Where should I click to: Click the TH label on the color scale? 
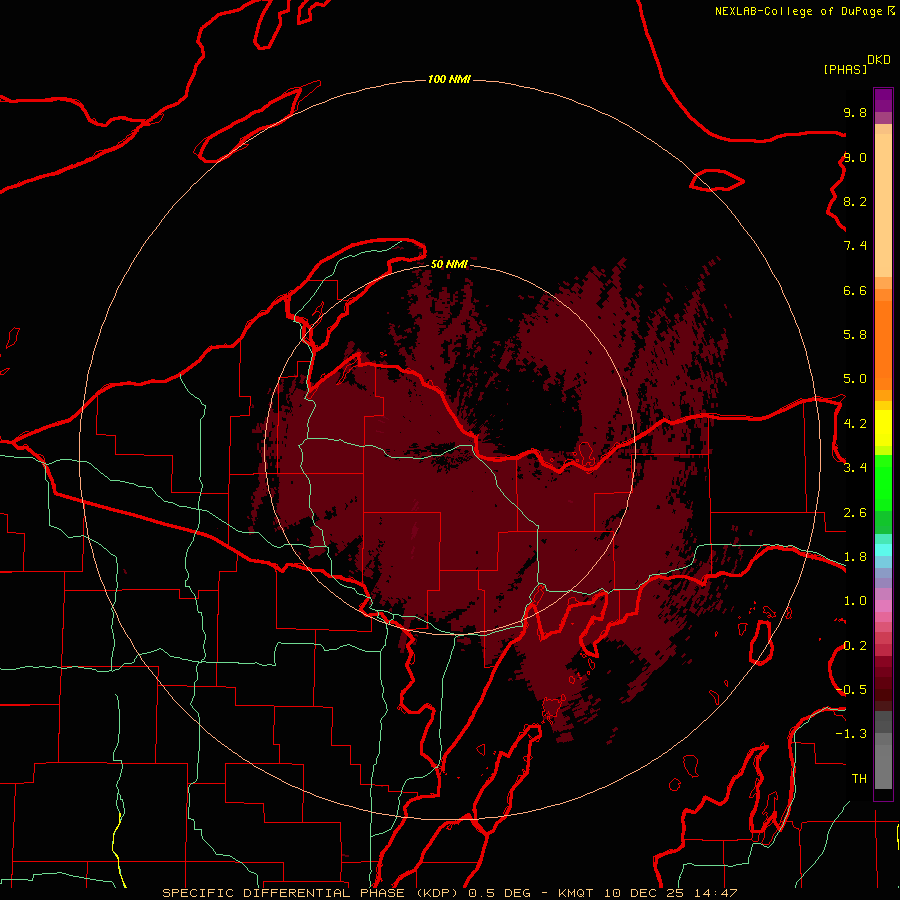[859, 779]
